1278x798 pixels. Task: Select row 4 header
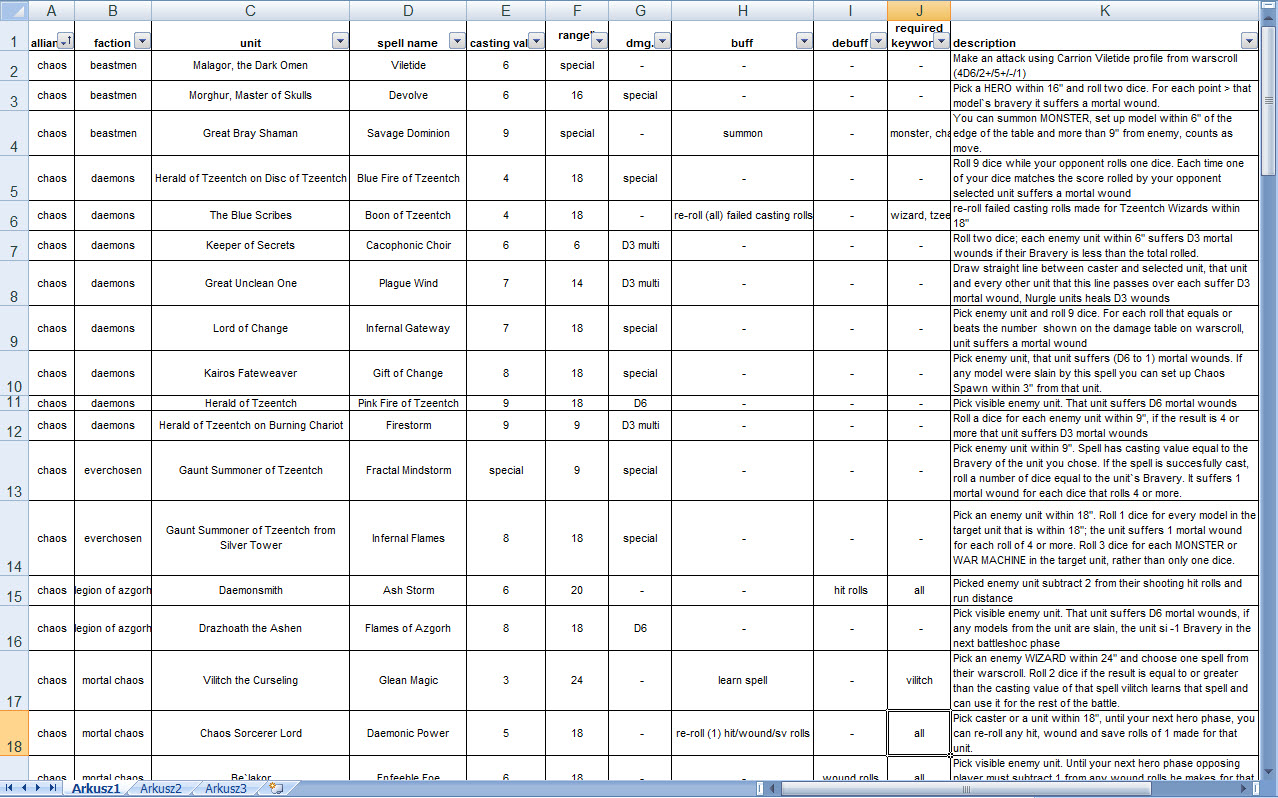point(13,133)
